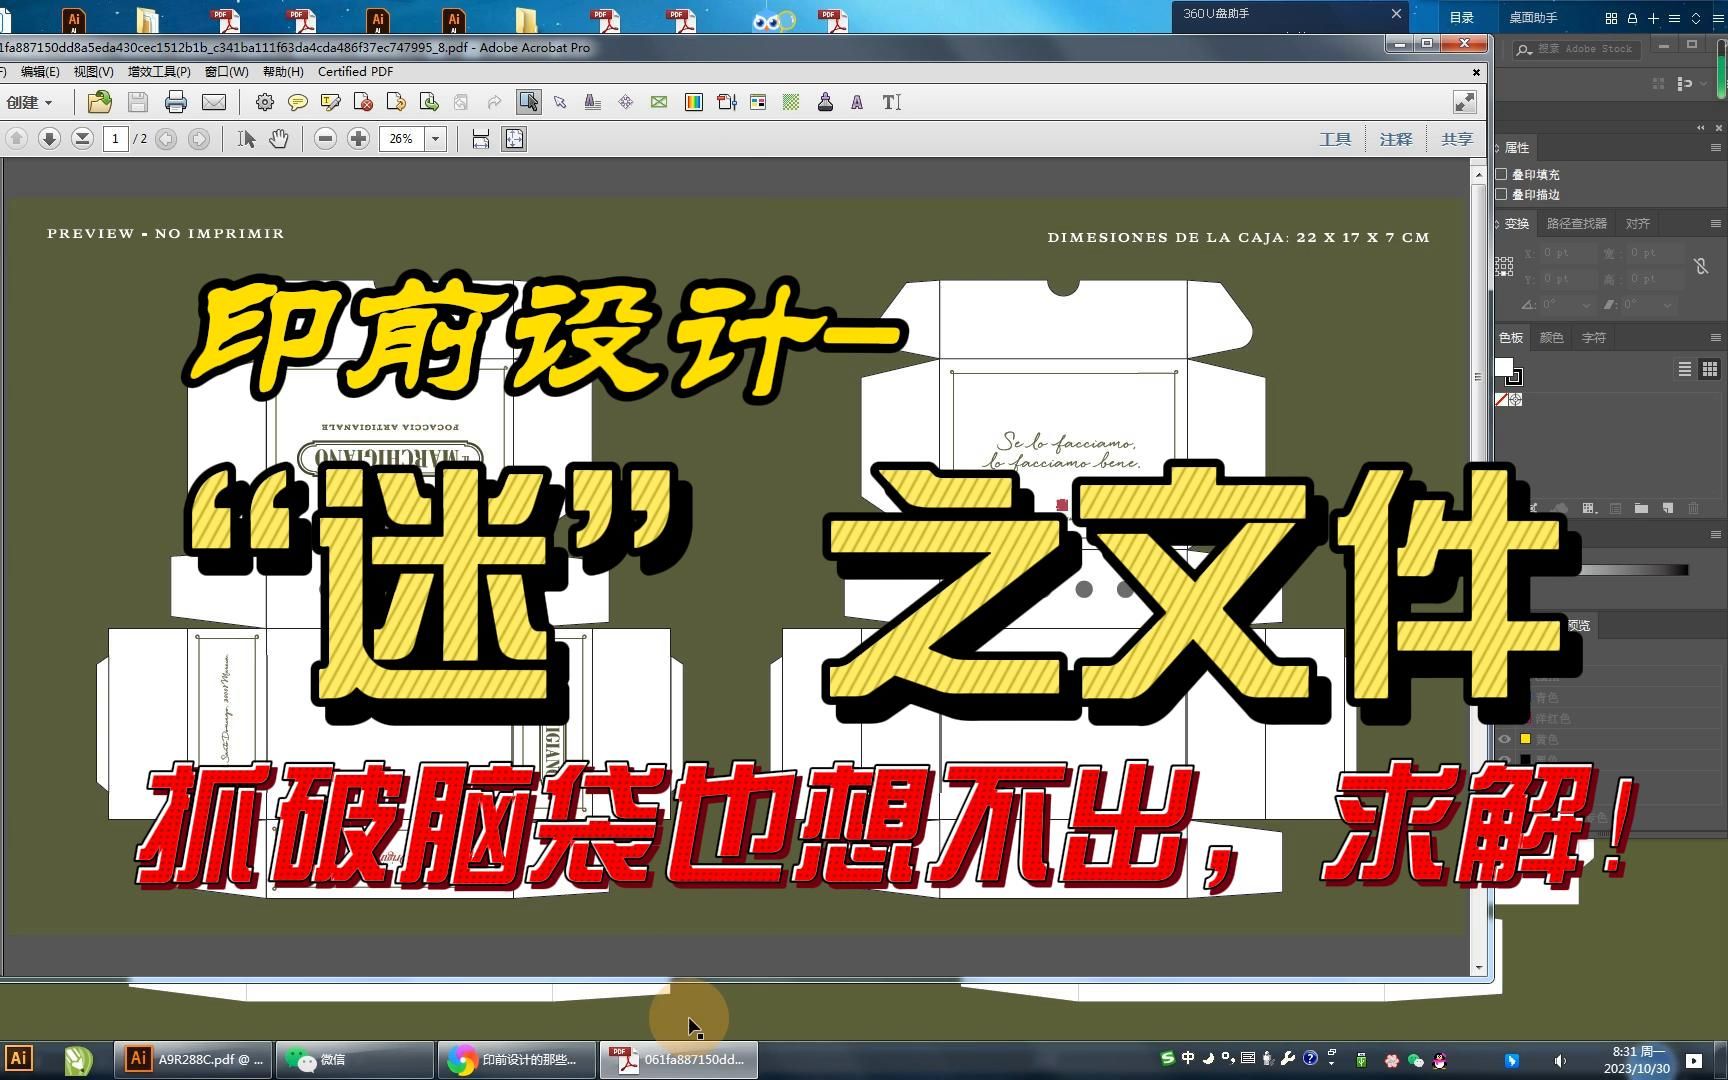Open the 帮助(H) menu
Viewport: 1728px width, 1080px height.
pos(283,72)
